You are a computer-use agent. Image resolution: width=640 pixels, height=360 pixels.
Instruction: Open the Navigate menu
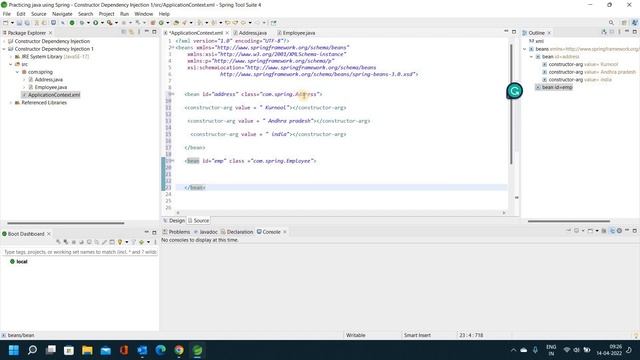(x=62, y=14)
